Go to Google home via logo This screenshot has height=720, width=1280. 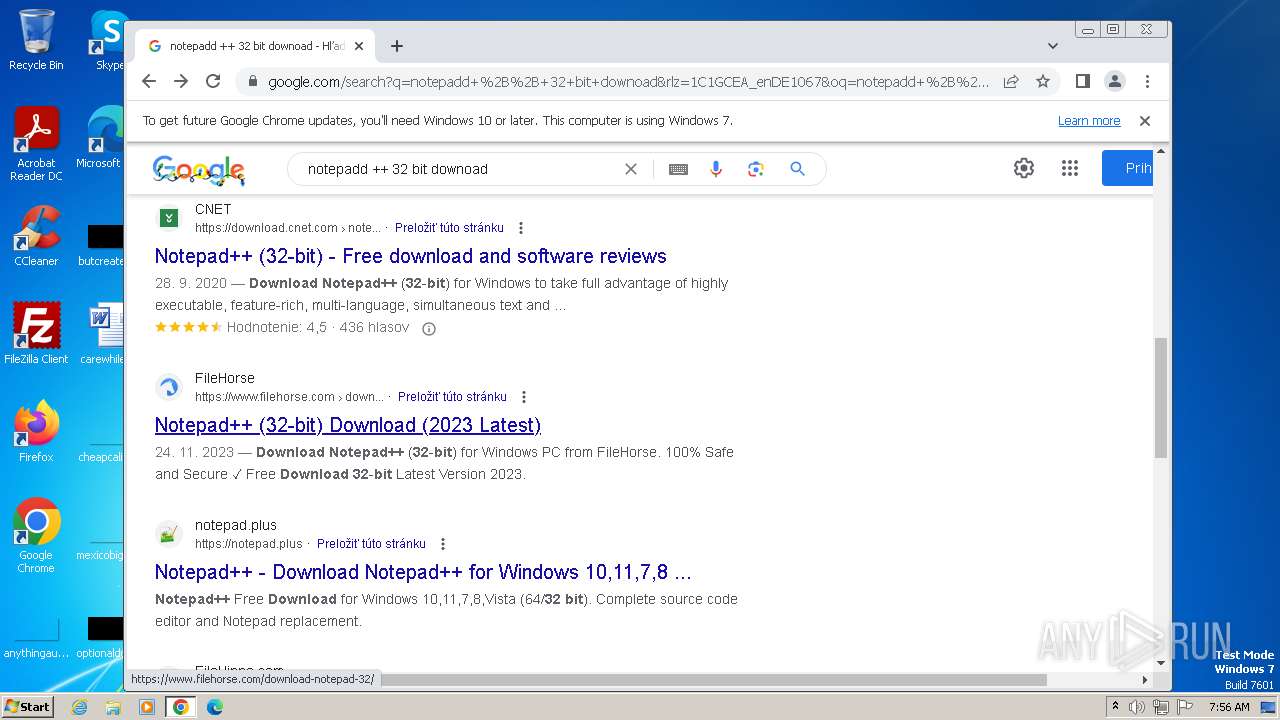tap(199, 170)
